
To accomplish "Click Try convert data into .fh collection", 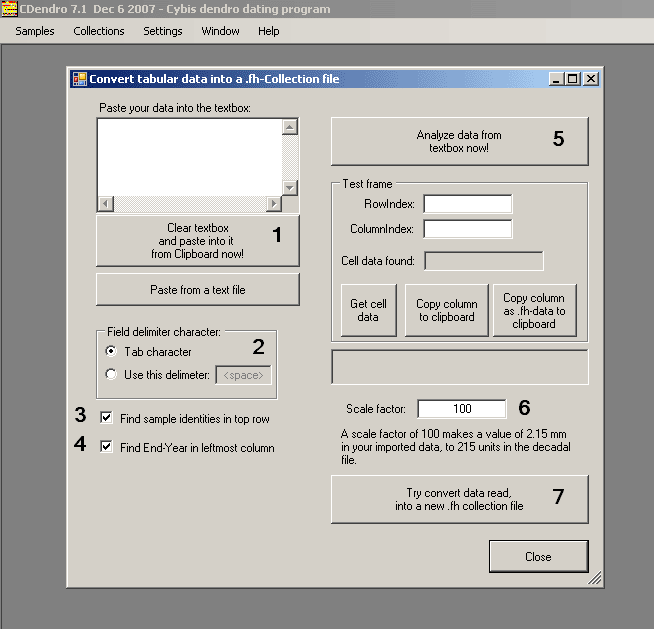I will click(x=460, y=499).
